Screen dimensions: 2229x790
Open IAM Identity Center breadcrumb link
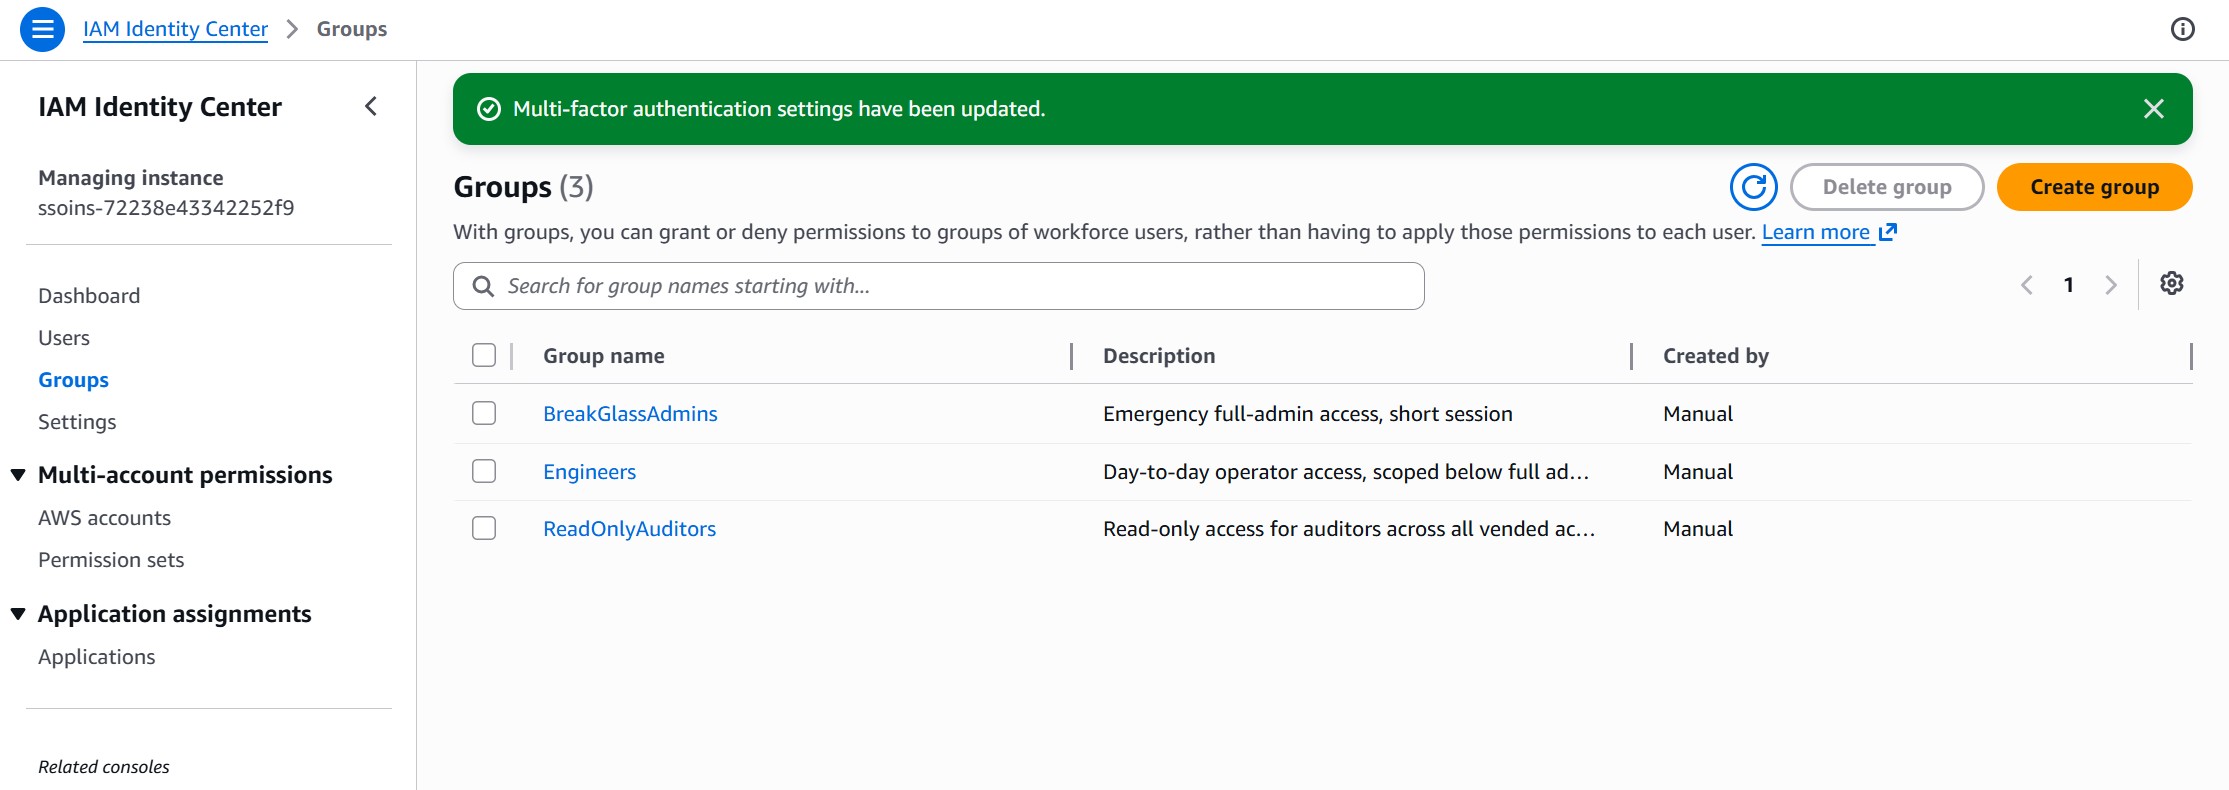click(x=175, y=29)
